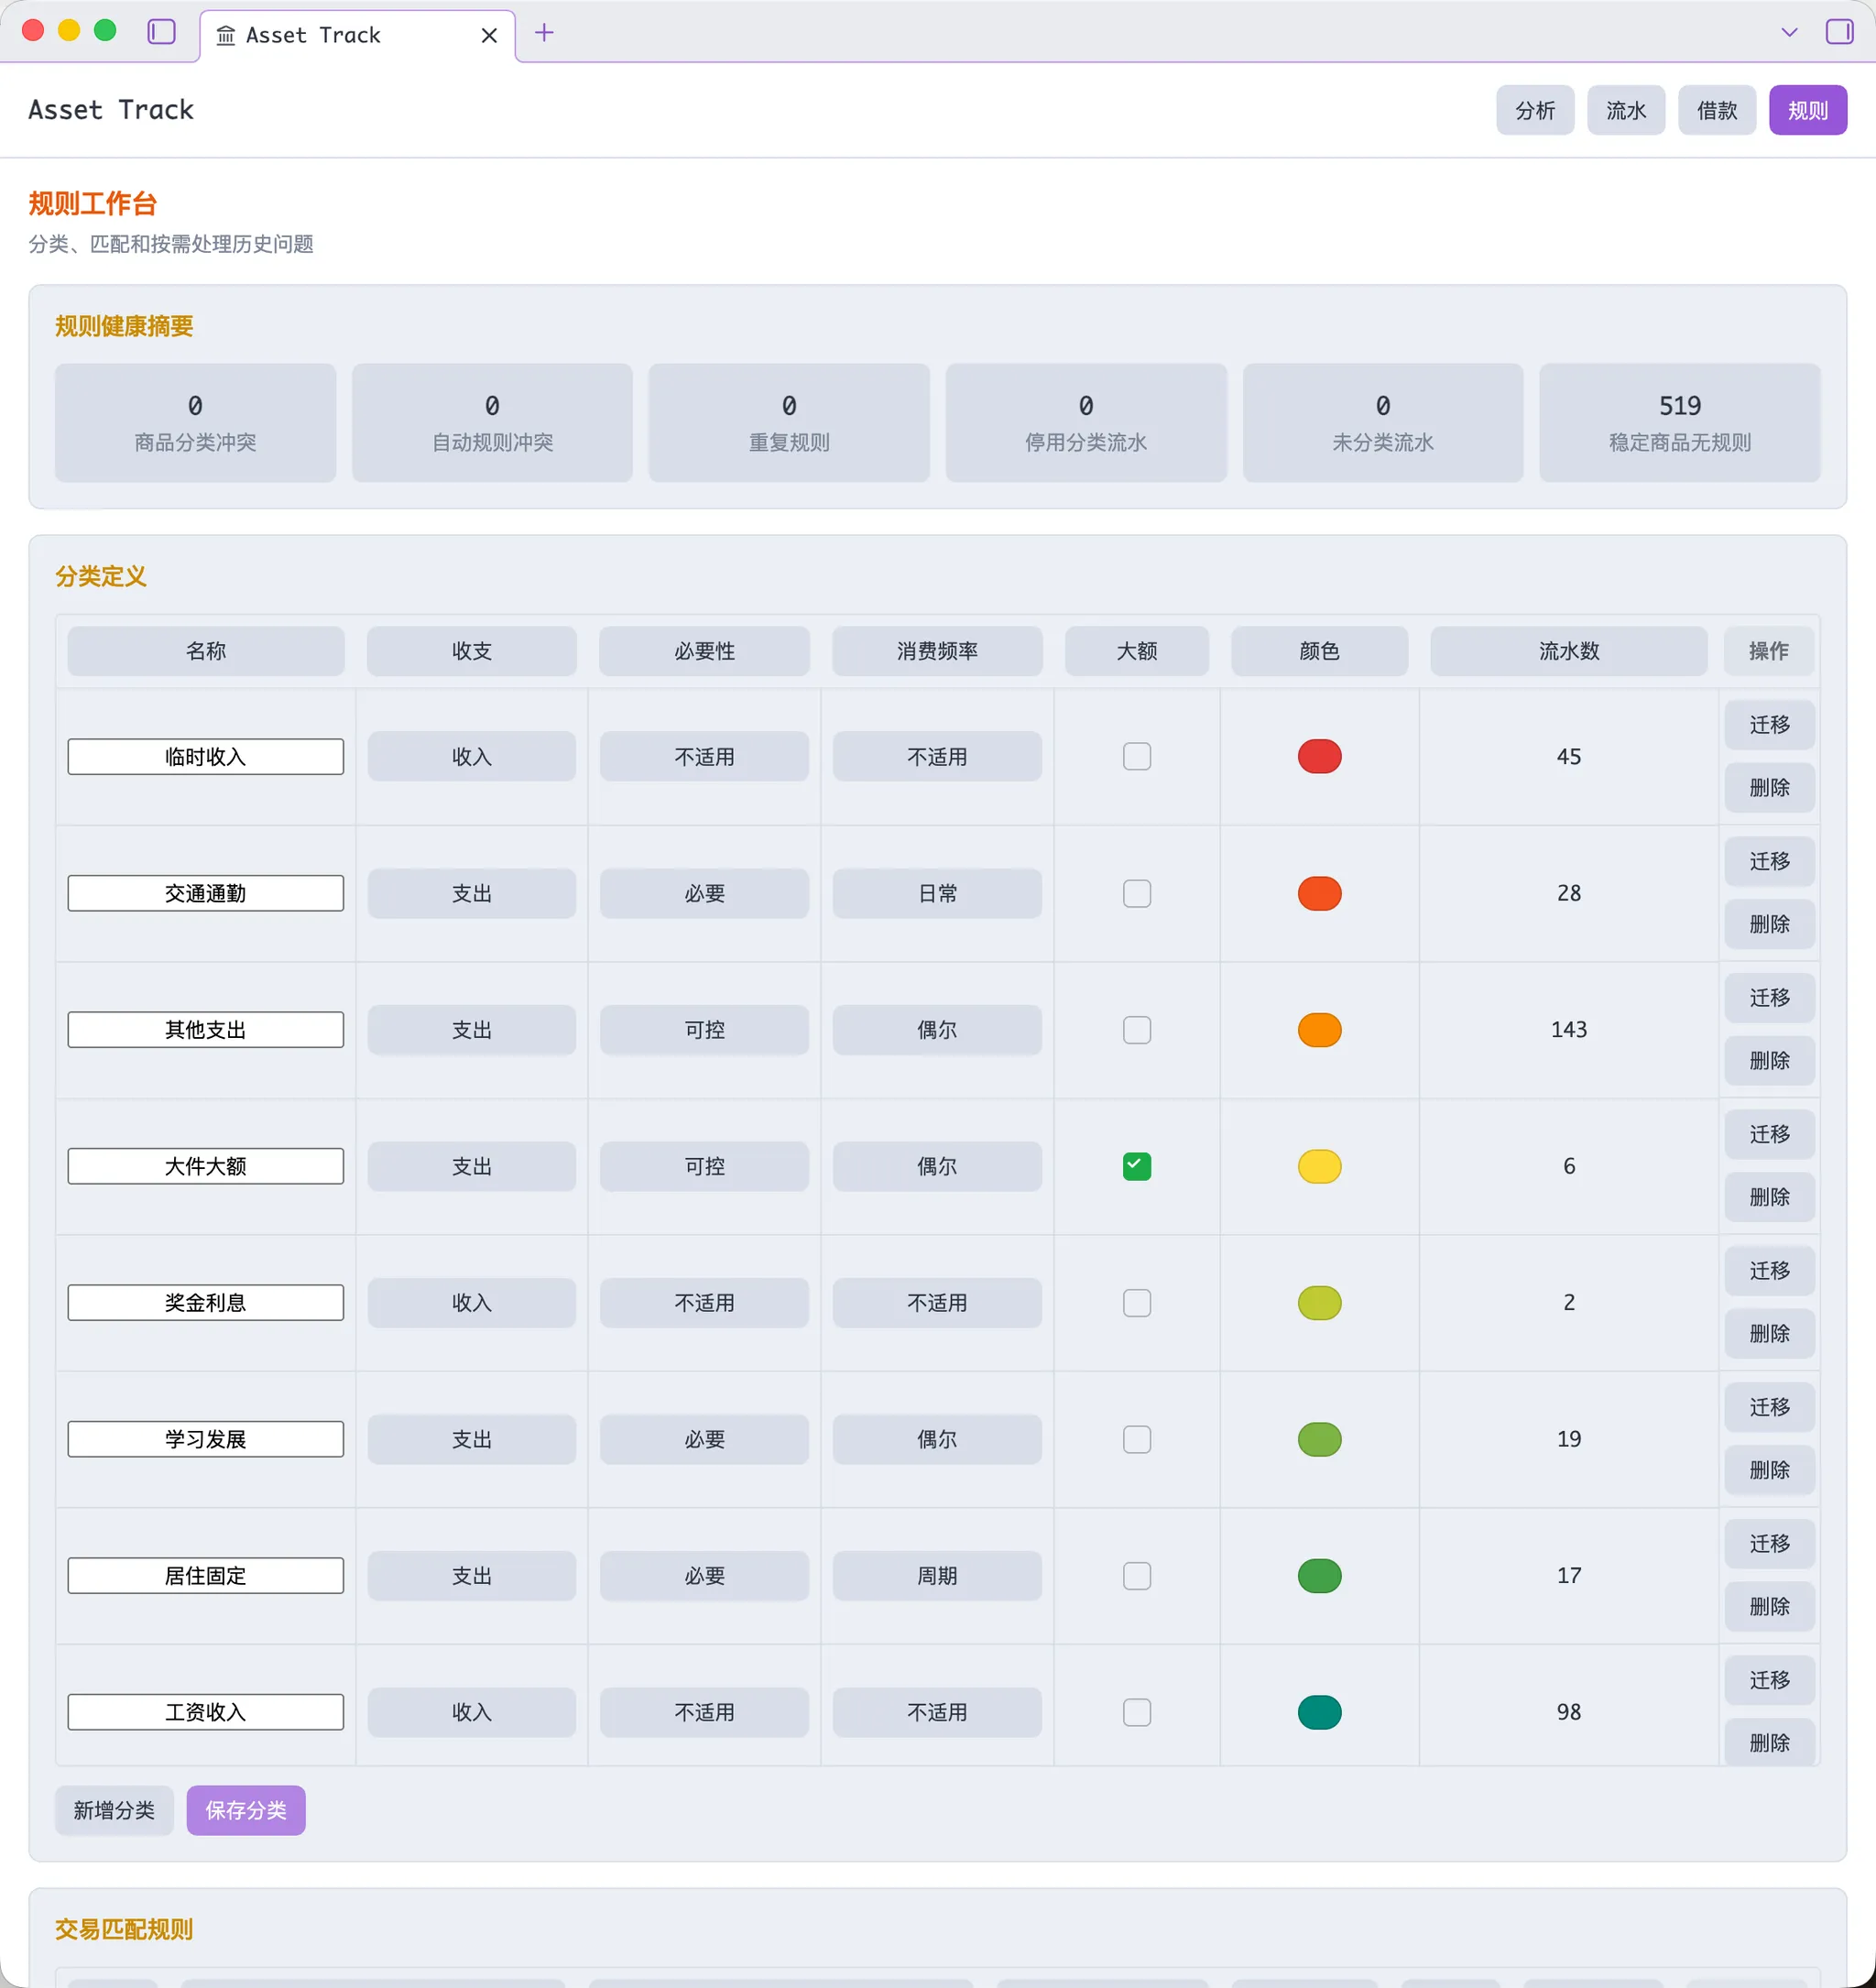
Task: Switch to the 分析 view
Action: coord(1535,110)
